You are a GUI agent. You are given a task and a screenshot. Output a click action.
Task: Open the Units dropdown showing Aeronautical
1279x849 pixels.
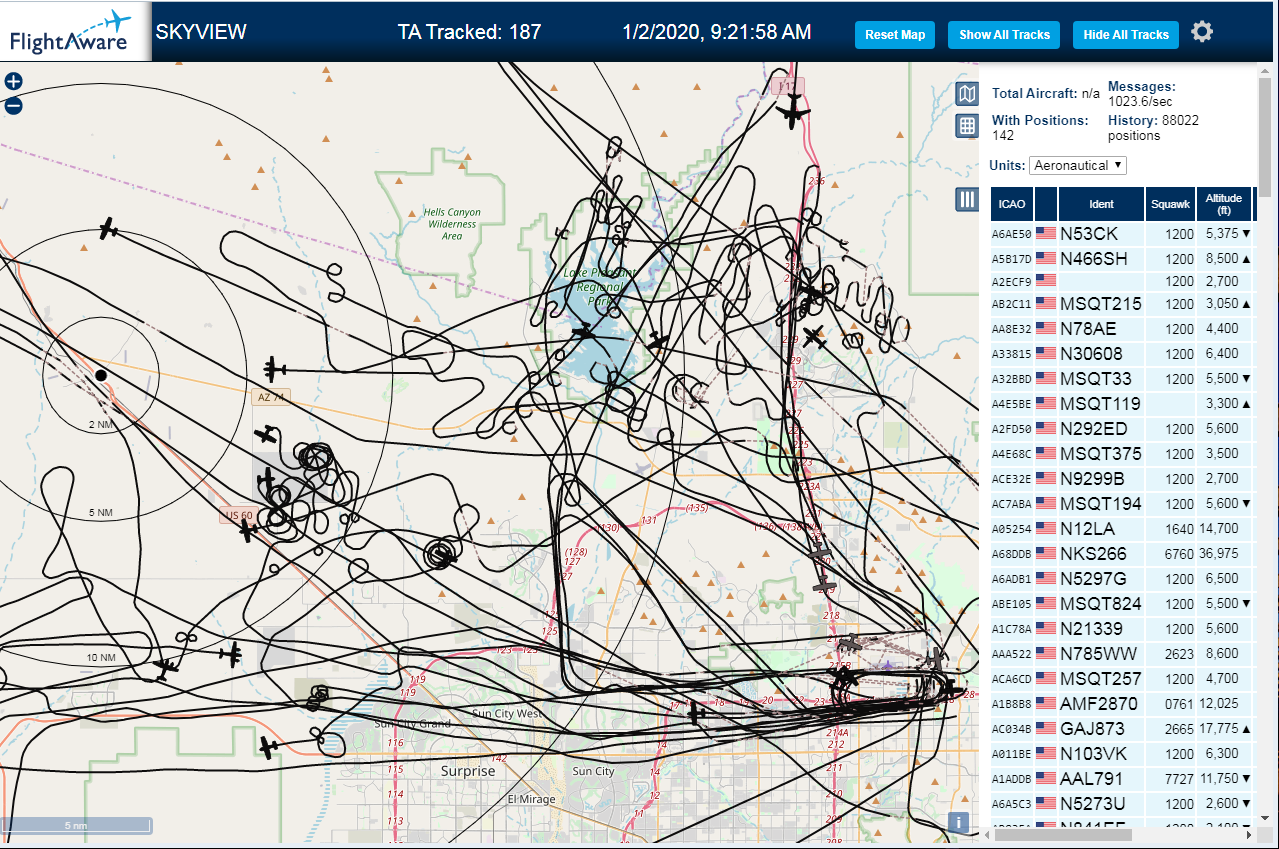click(x=1078, y=165)
